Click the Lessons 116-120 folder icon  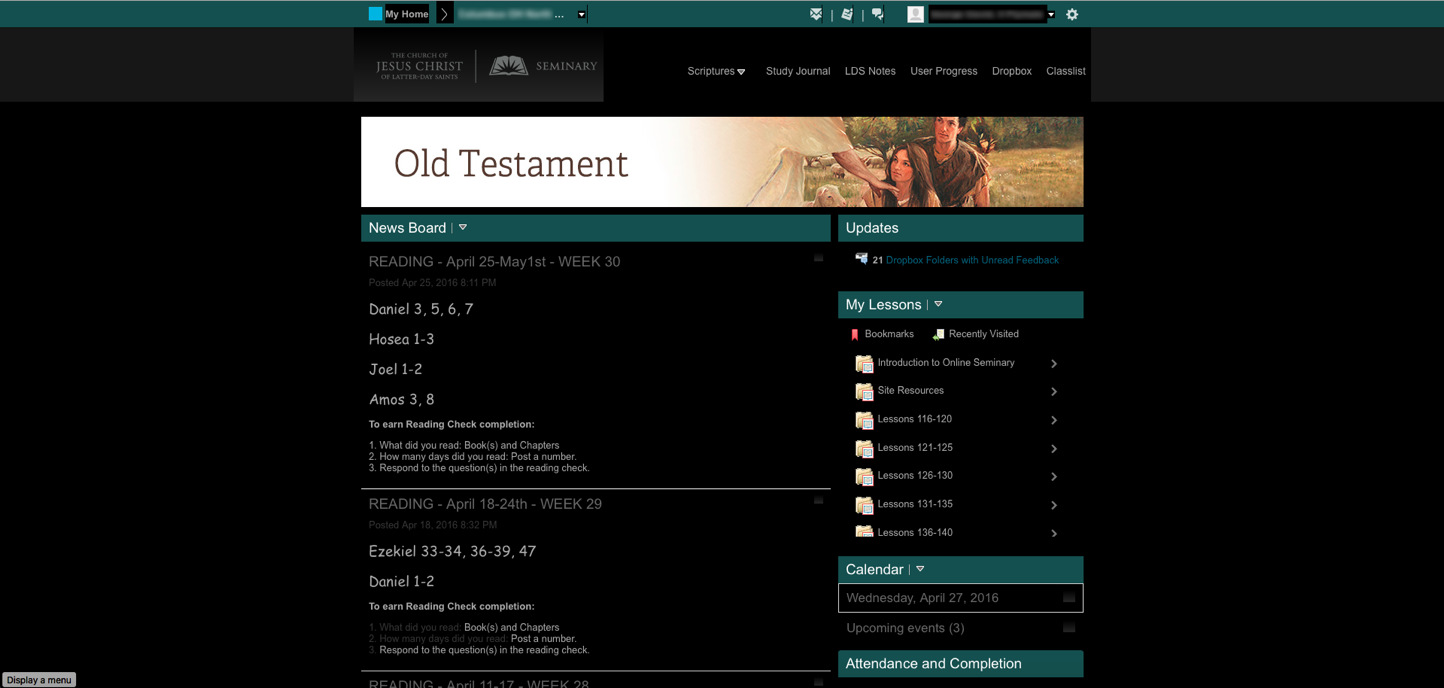point(864,420)
